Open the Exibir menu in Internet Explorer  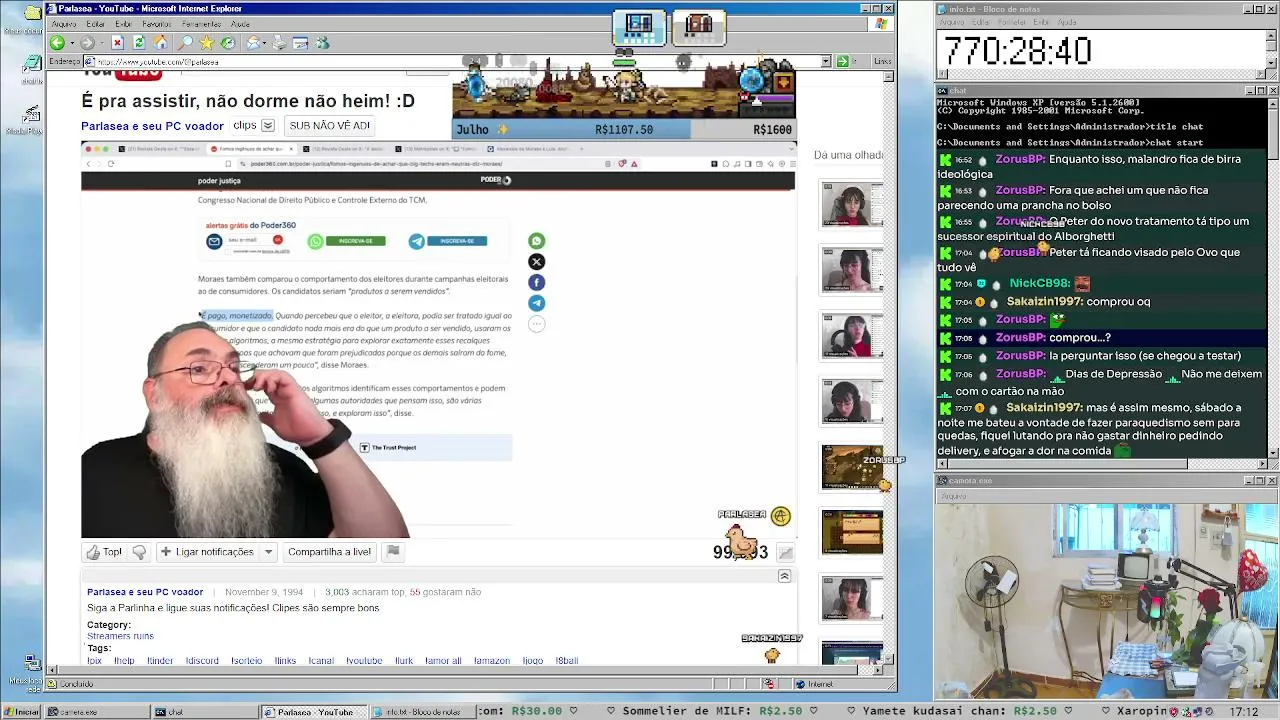click(123, 24)
